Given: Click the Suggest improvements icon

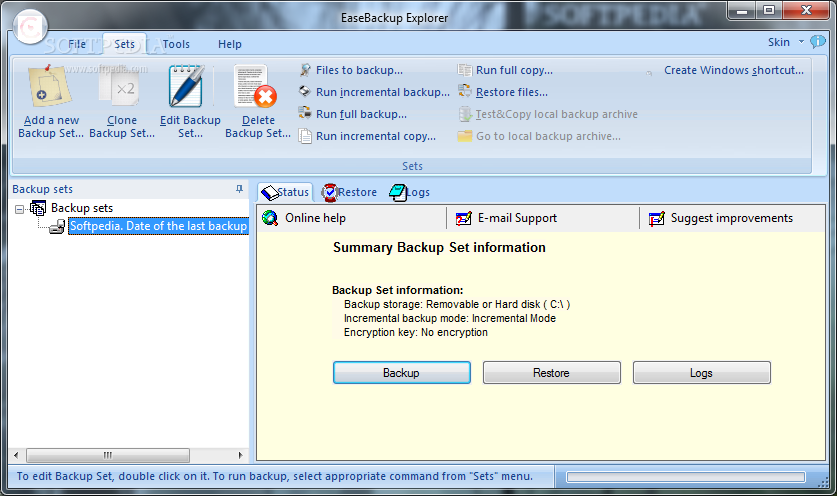Looking at the screenshot, I should pos(657,218).
